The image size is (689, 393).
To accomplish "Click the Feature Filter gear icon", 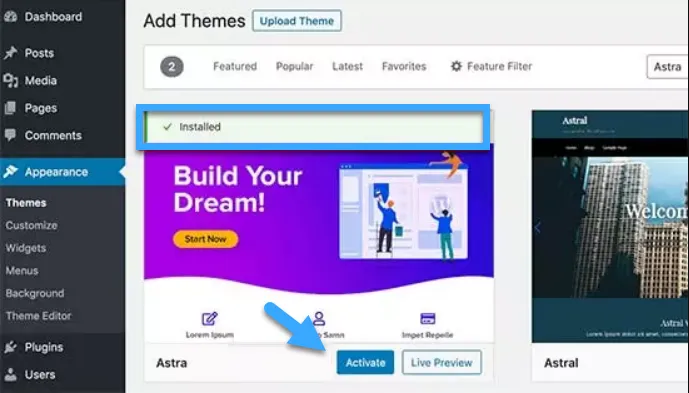I will [x=457, y=66].
